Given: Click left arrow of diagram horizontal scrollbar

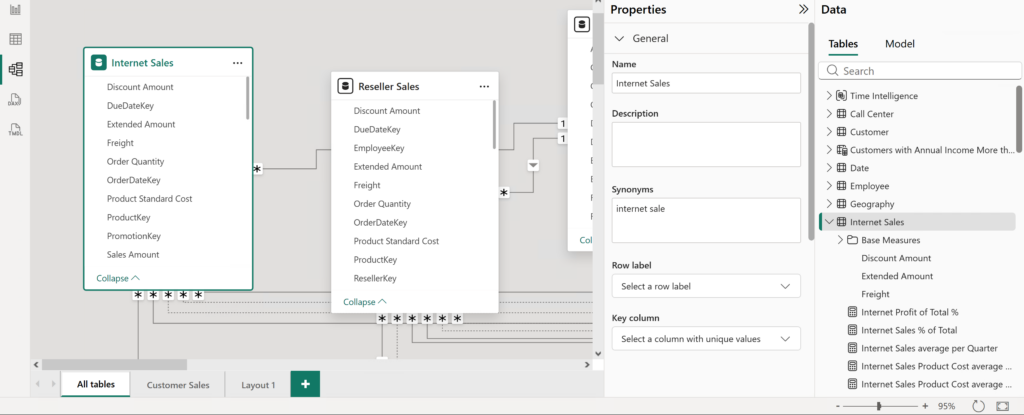Looking at the screenshot, I should tap(37, 365).
